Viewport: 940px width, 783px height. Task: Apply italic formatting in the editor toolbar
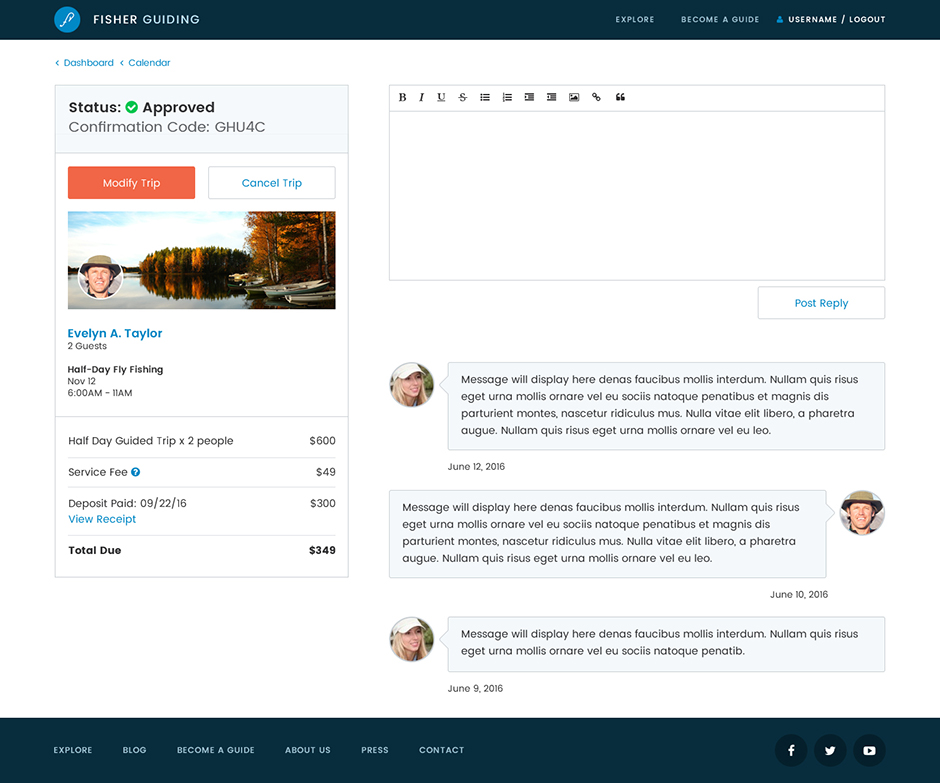coord(421,98)
